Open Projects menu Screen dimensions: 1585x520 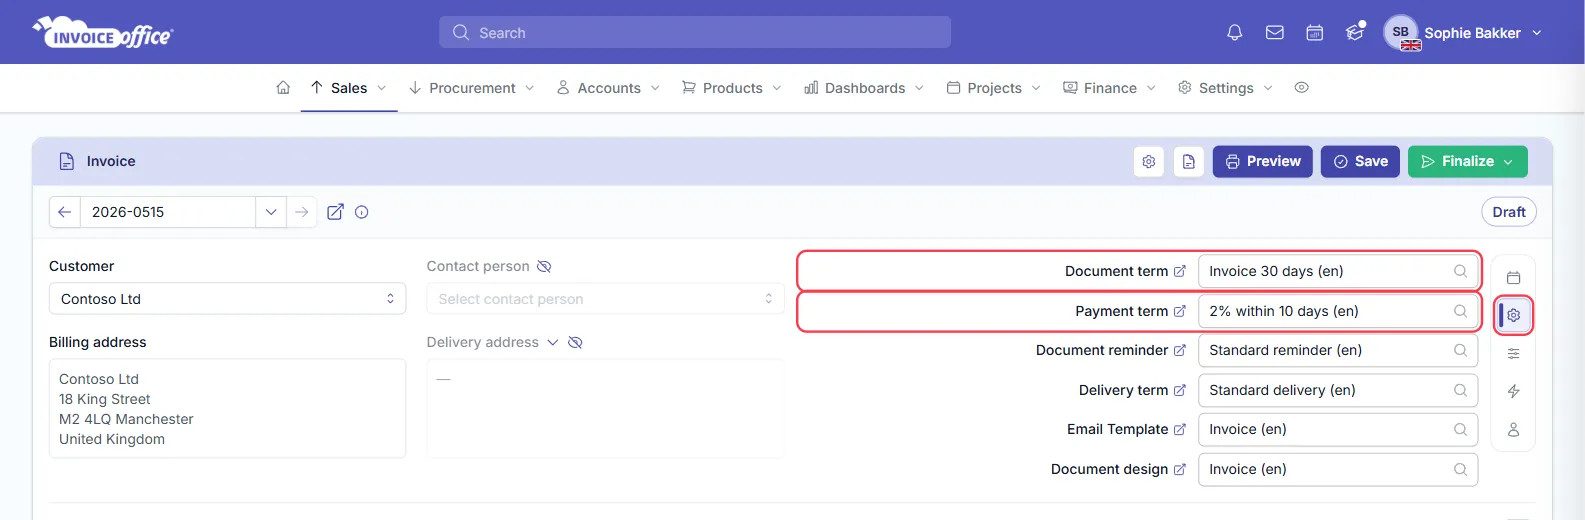point(993,88)
